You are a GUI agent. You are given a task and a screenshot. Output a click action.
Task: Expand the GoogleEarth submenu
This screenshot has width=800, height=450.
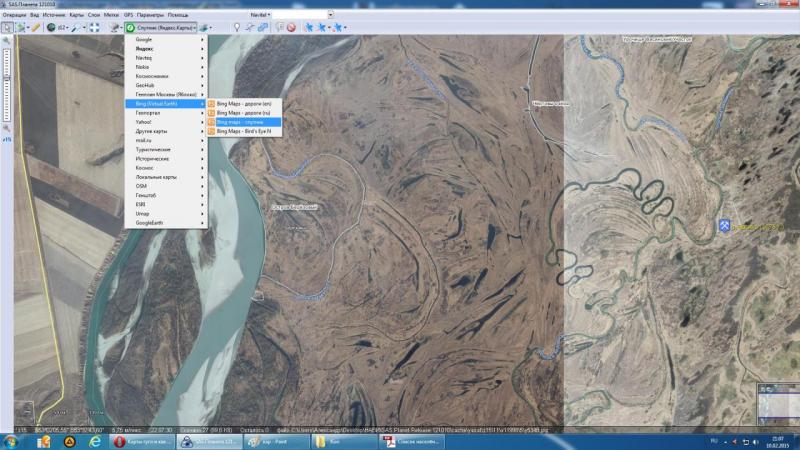point(166,223)
